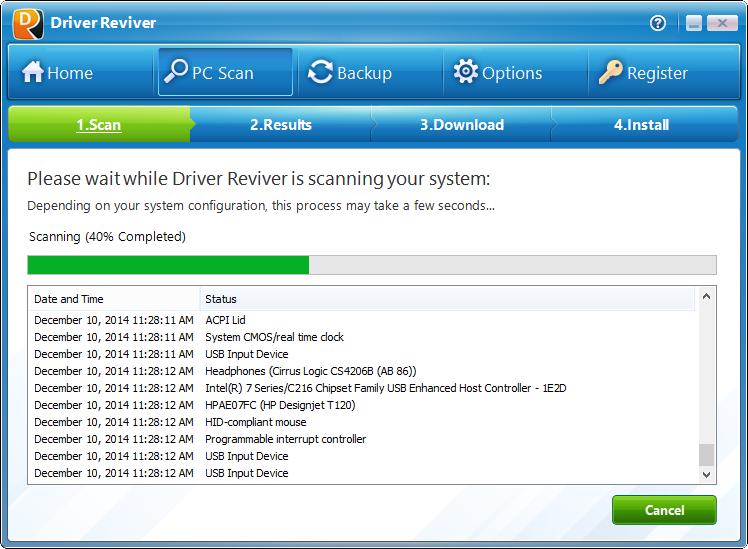The image size is (748, 549).
Task: Click the scan progress bar
Action: 371,265
